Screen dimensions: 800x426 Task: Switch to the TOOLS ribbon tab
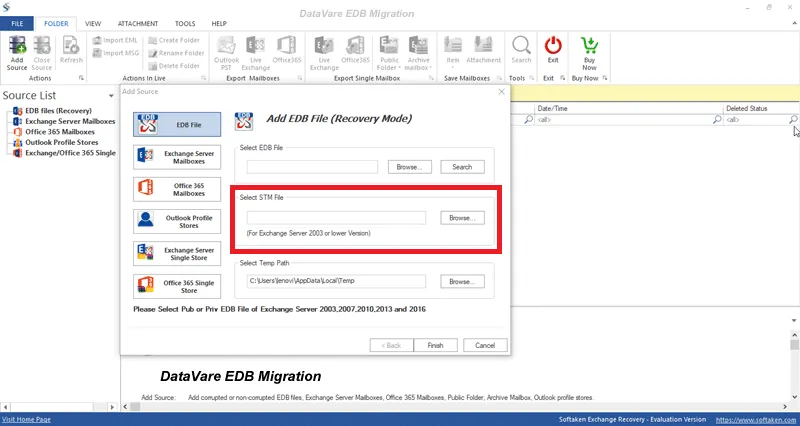coord(185,23)
